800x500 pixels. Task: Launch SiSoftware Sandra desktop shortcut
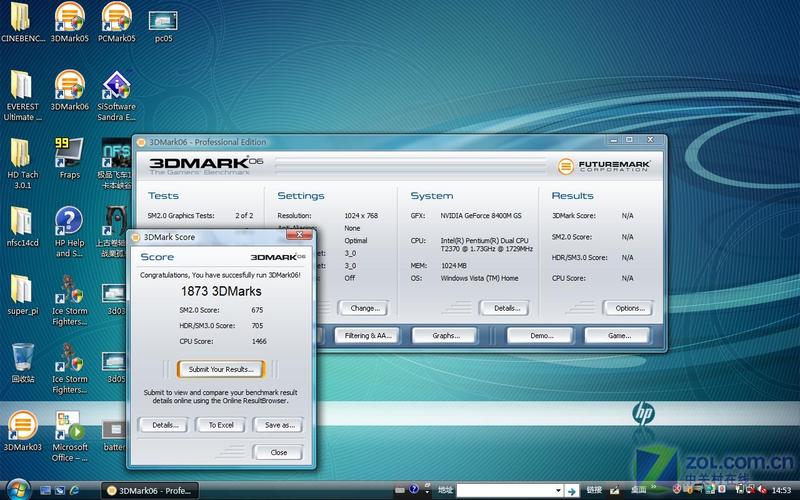coord(116,96)
